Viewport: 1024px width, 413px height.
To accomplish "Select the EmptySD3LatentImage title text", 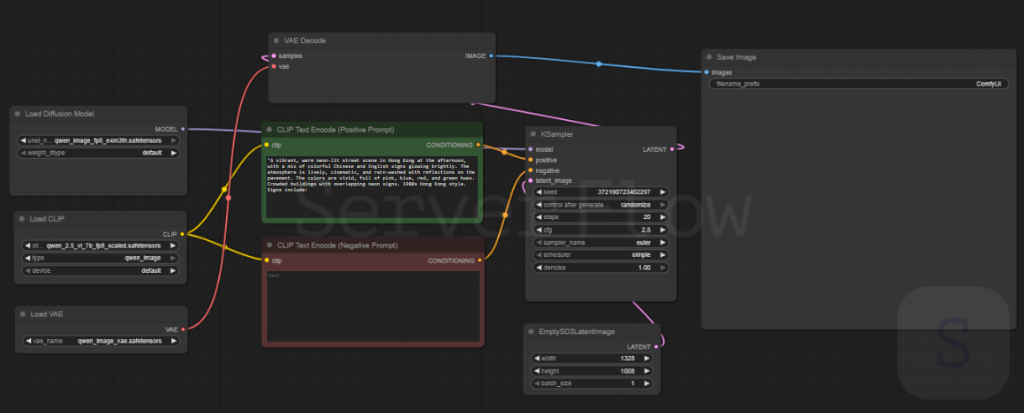I will pyautogui.click(x=577, y=332).
